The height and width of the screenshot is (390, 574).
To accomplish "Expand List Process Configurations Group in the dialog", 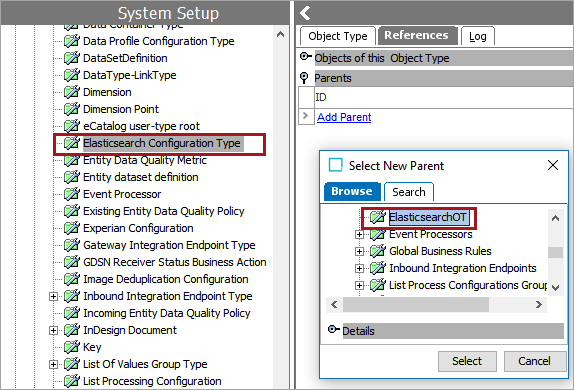I will (x=359, y=285).
